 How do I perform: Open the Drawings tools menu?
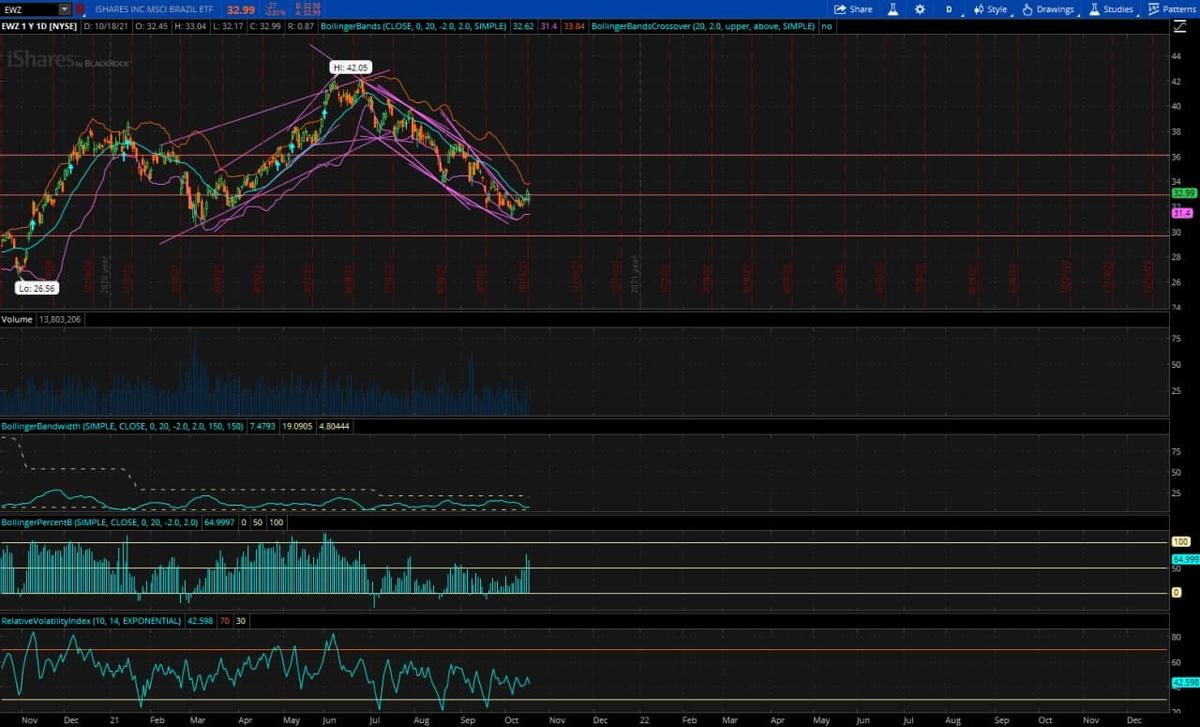1048,9
